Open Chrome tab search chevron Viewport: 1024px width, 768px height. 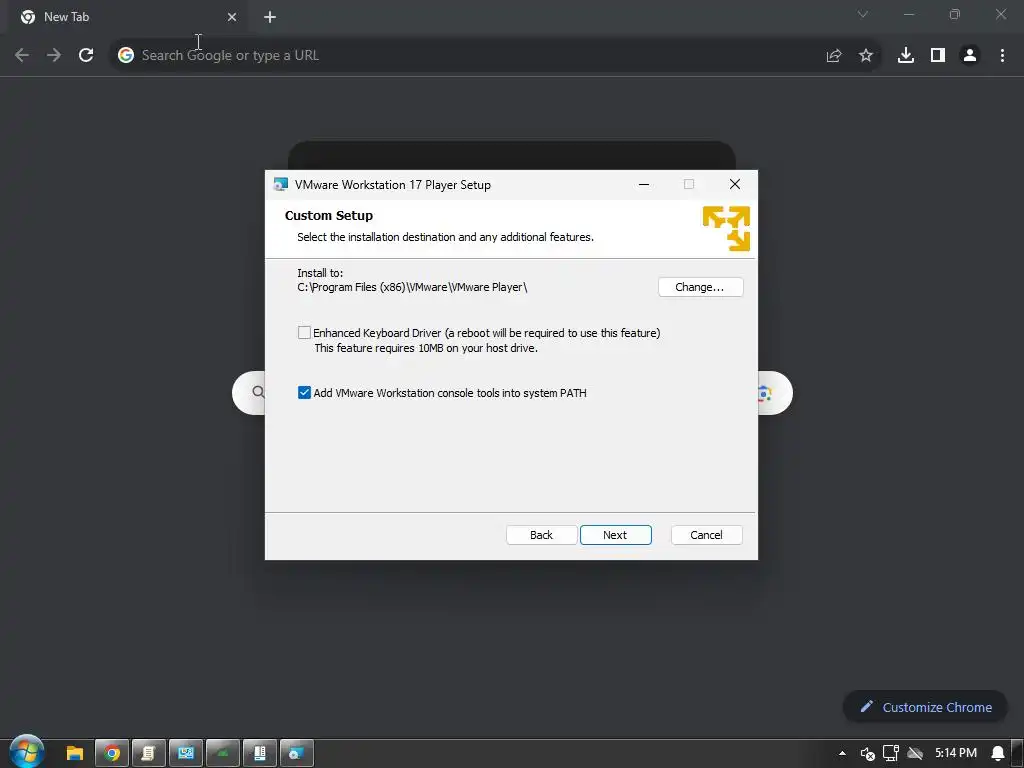[863, 14]
